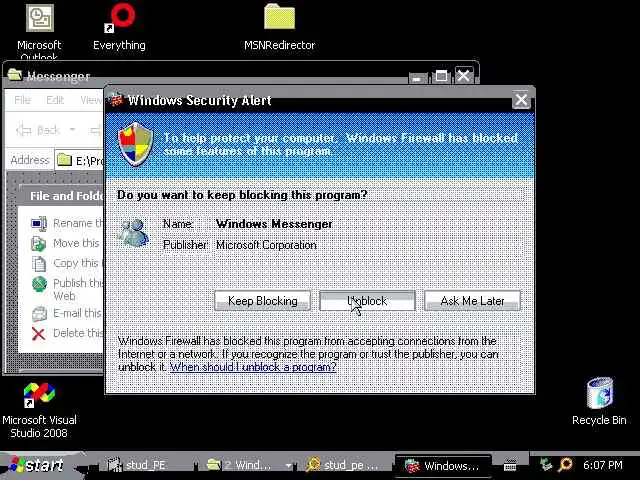The width and height of the screenshot is (640, 480).
Task: Activate the 'Windows...' alert taskbar button
Action: [x=443, y=466]
